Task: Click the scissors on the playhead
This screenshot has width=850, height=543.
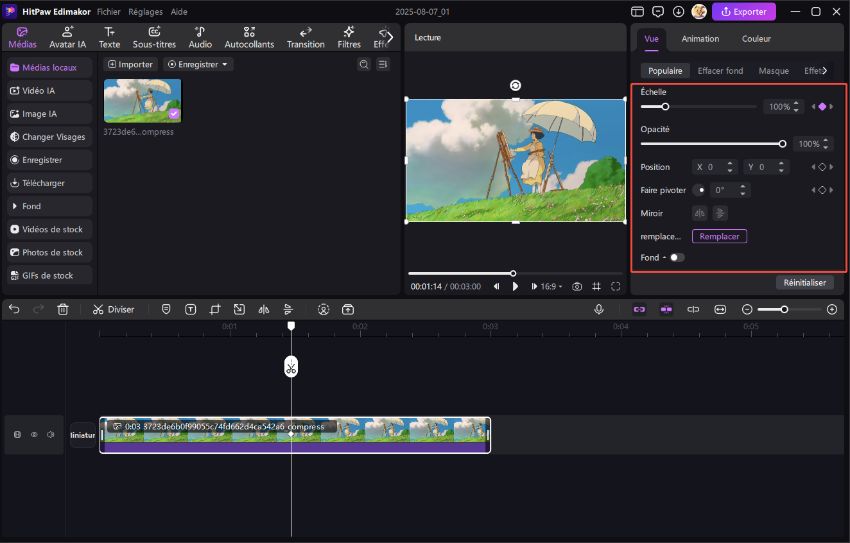Action: (291, 367)
